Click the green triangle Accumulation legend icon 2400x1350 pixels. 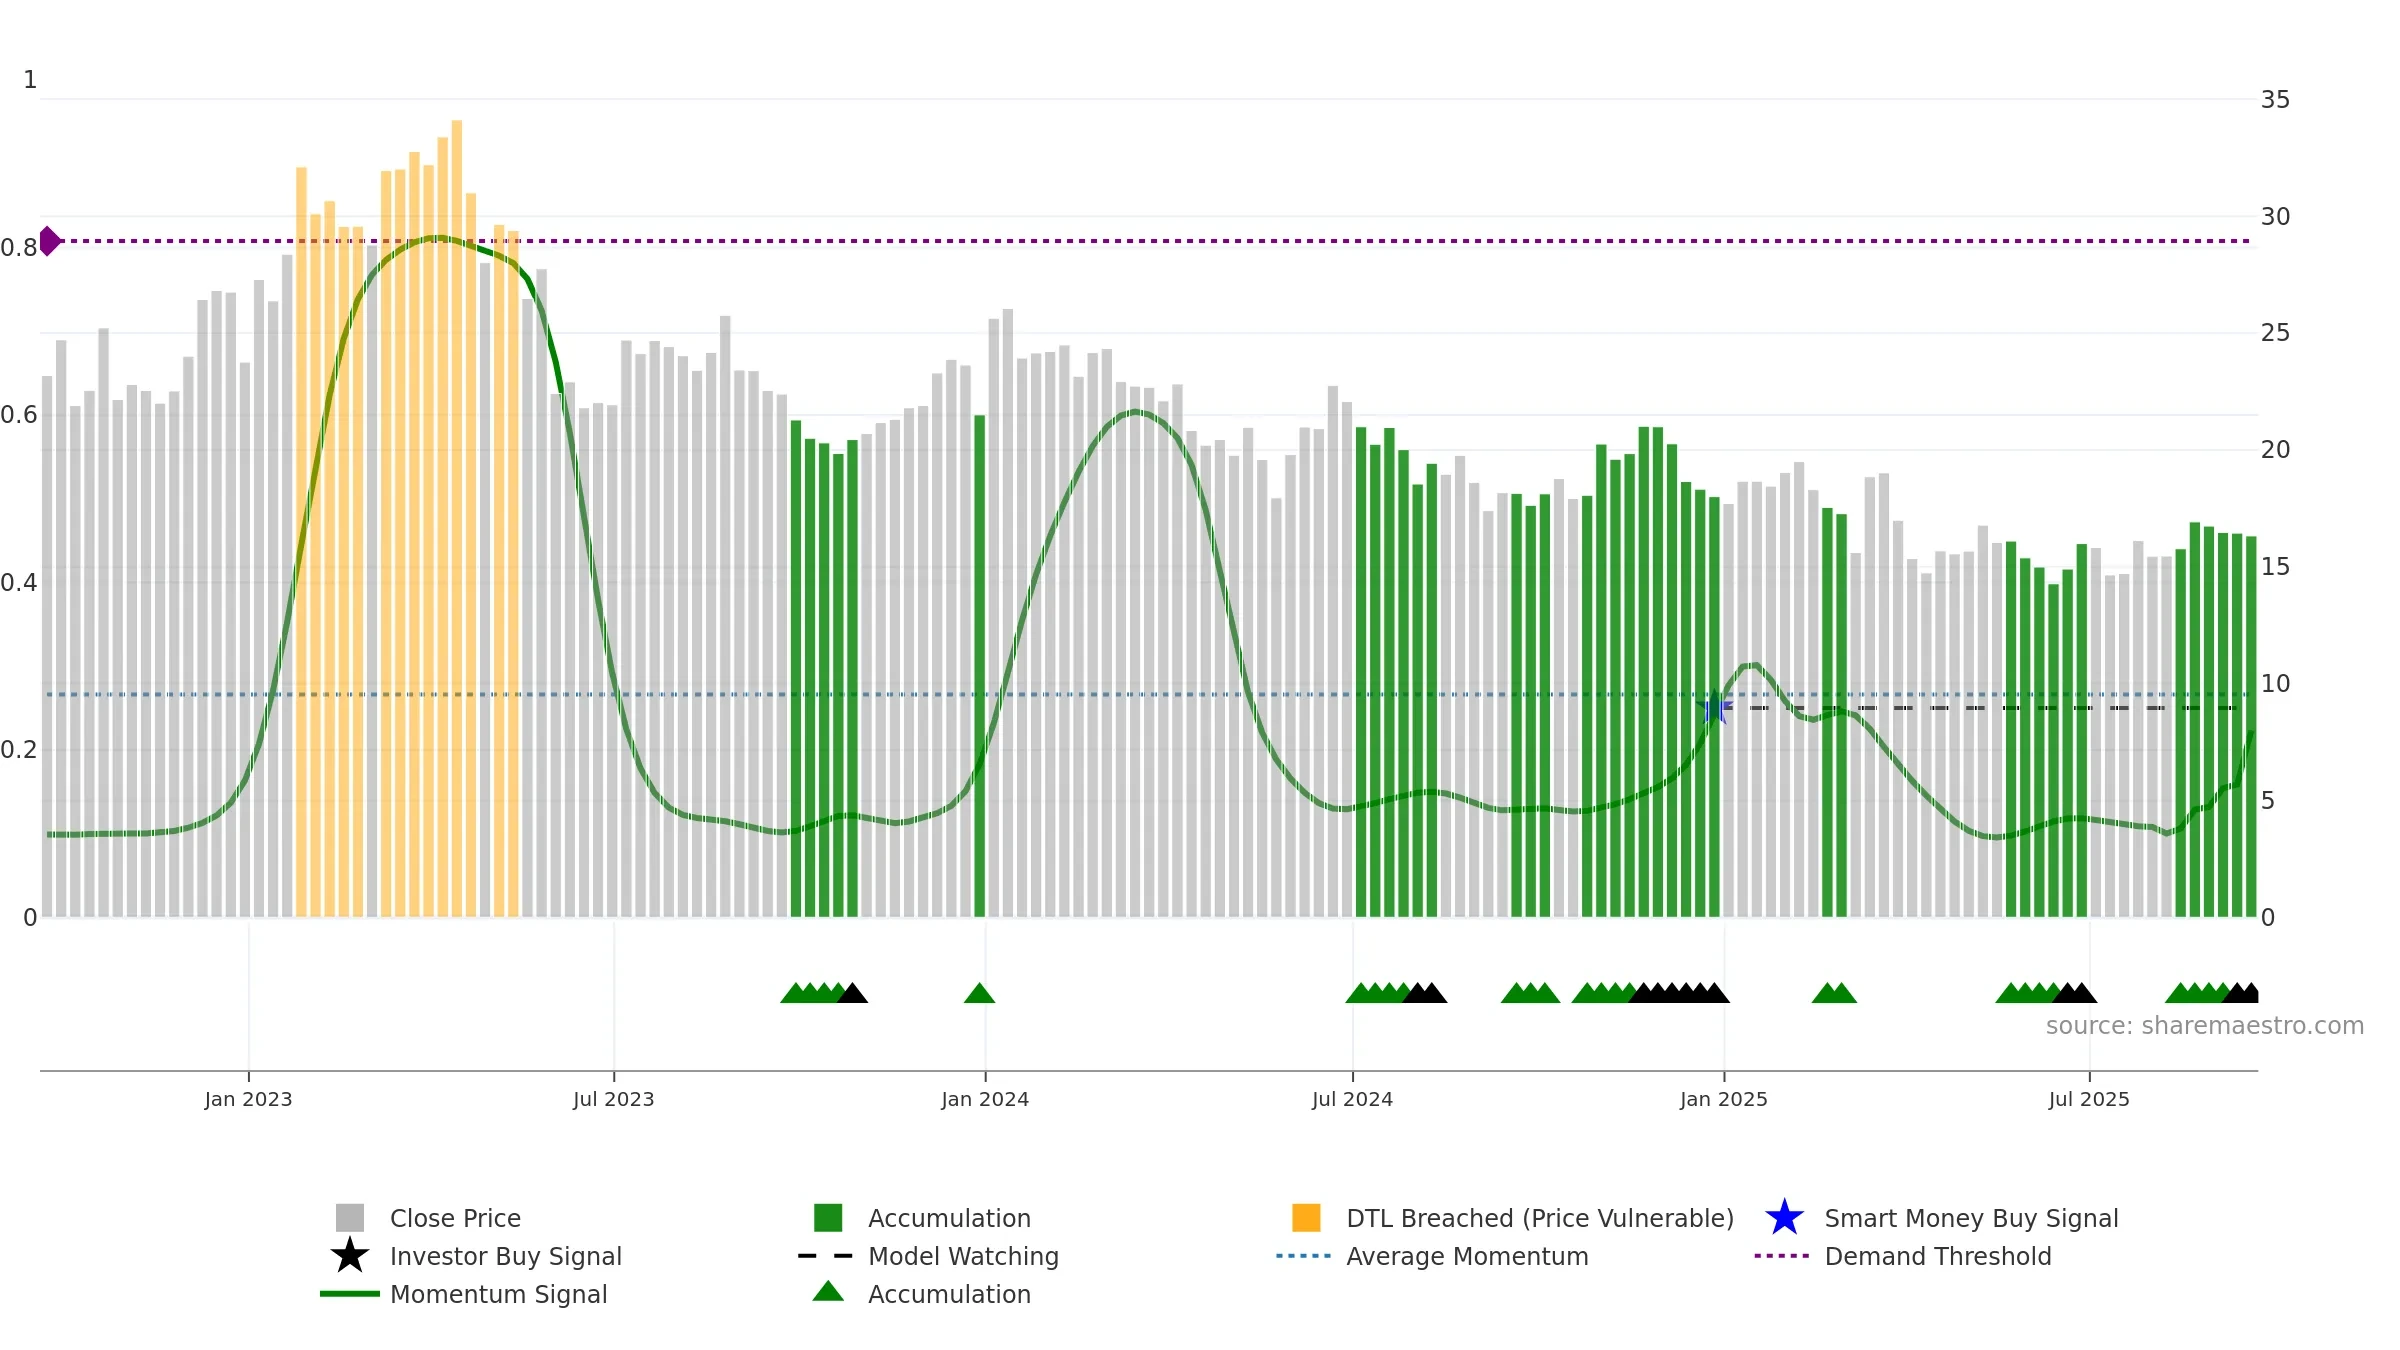click(828, 1292)
